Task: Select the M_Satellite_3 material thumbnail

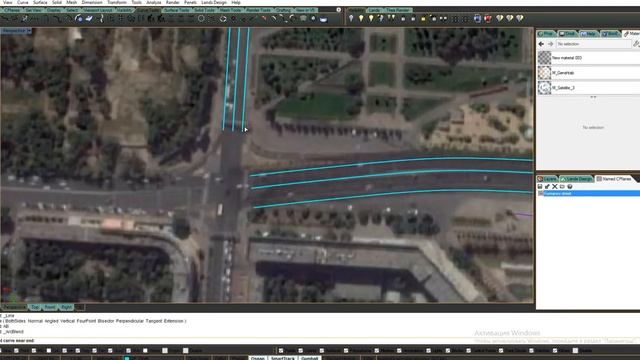Action: (x=544, y=87)
